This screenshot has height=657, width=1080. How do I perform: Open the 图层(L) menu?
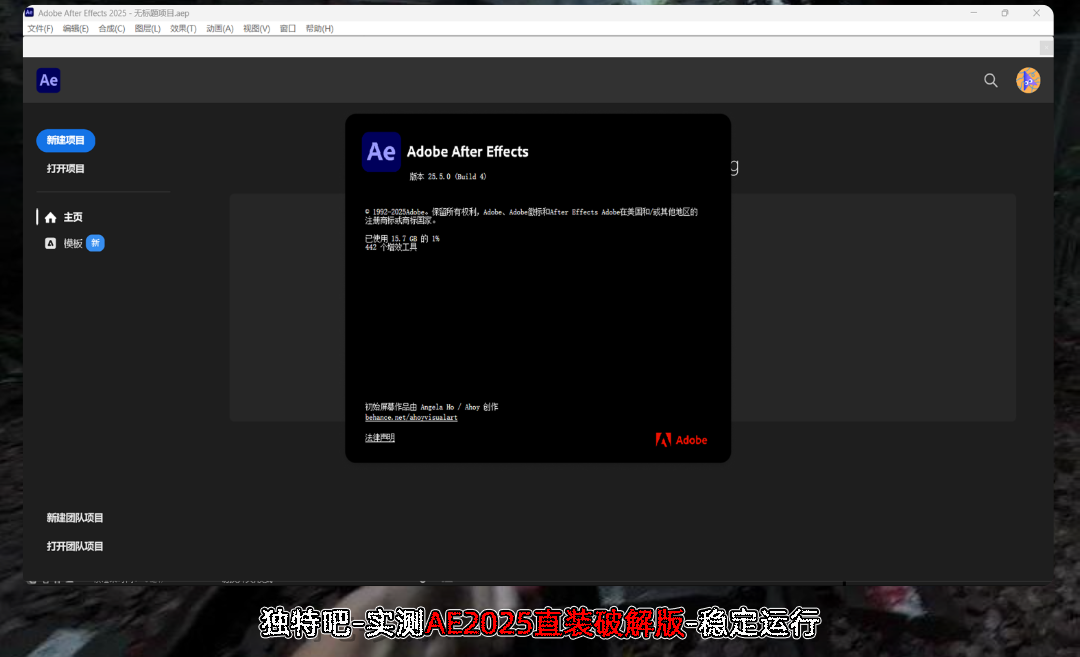tap(147, 28)
